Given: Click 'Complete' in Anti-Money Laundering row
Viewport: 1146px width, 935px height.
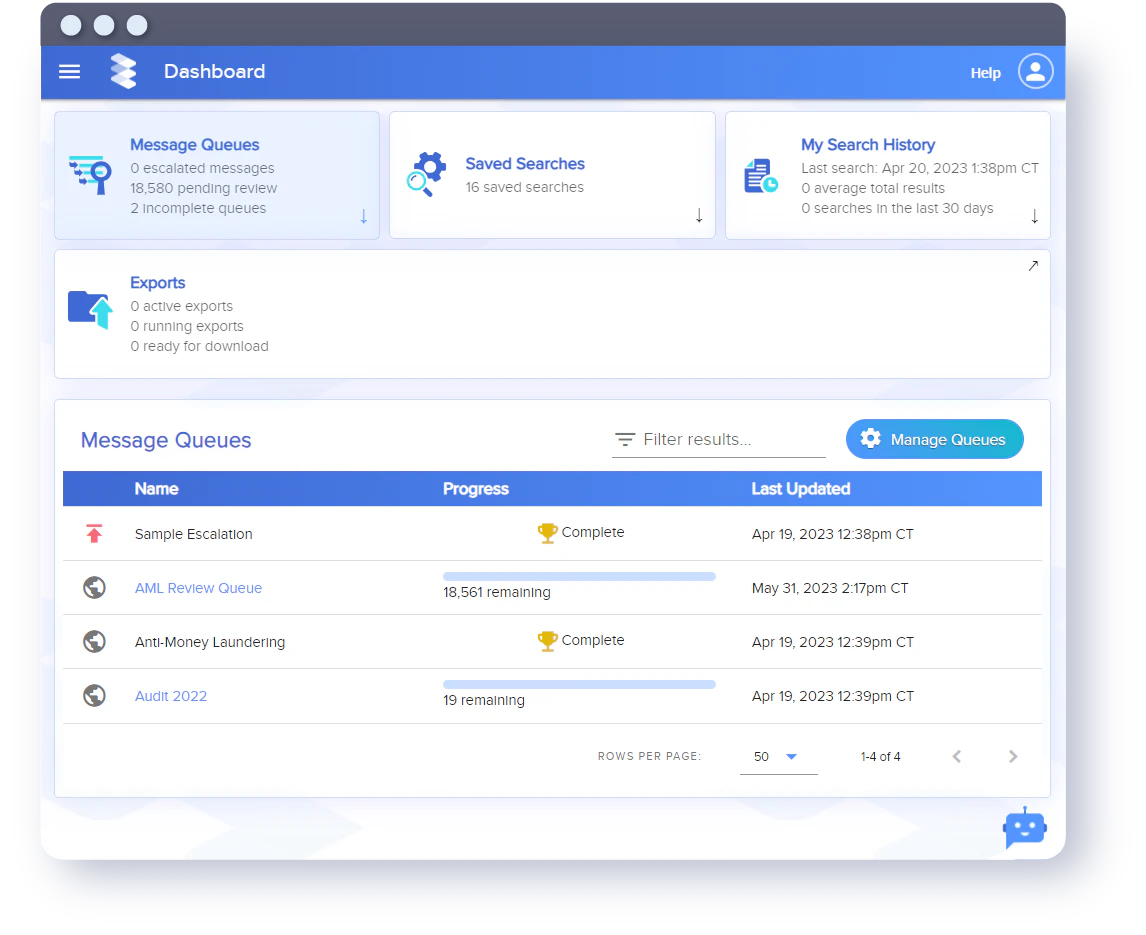Looking at the screenshot, I should (593, 640).
